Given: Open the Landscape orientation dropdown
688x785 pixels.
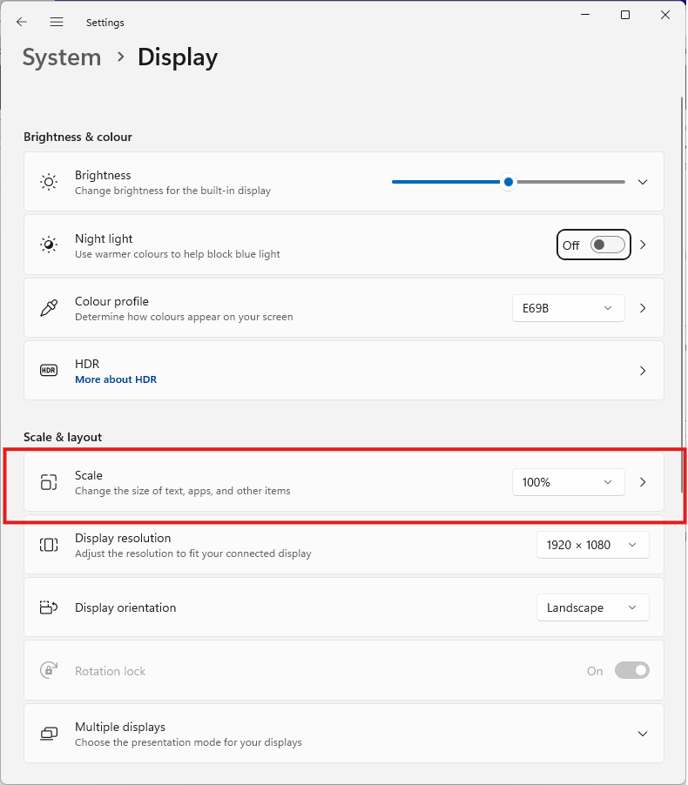Looking at the screenshot, I should pyautogui.click(x=592, y=608).
